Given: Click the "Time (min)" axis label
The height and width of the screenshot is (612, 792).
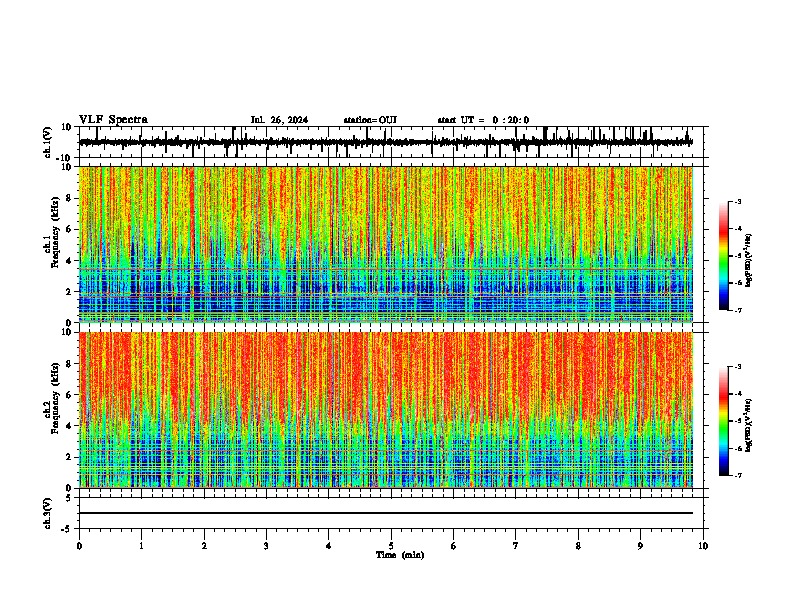Looking at the screenshot, I should click(x=400, y=555).
